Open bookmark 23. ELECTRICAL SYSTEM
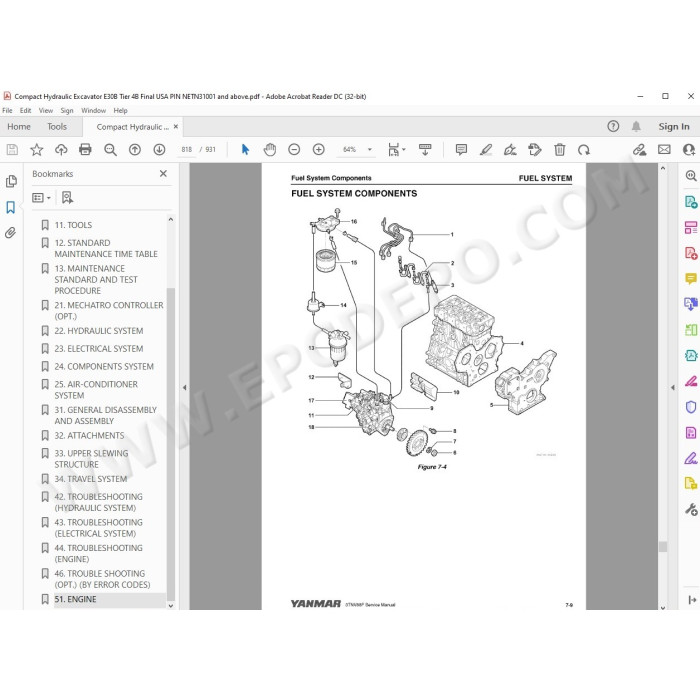This screenshot has height=700, width=700. [x=99, y=349]
